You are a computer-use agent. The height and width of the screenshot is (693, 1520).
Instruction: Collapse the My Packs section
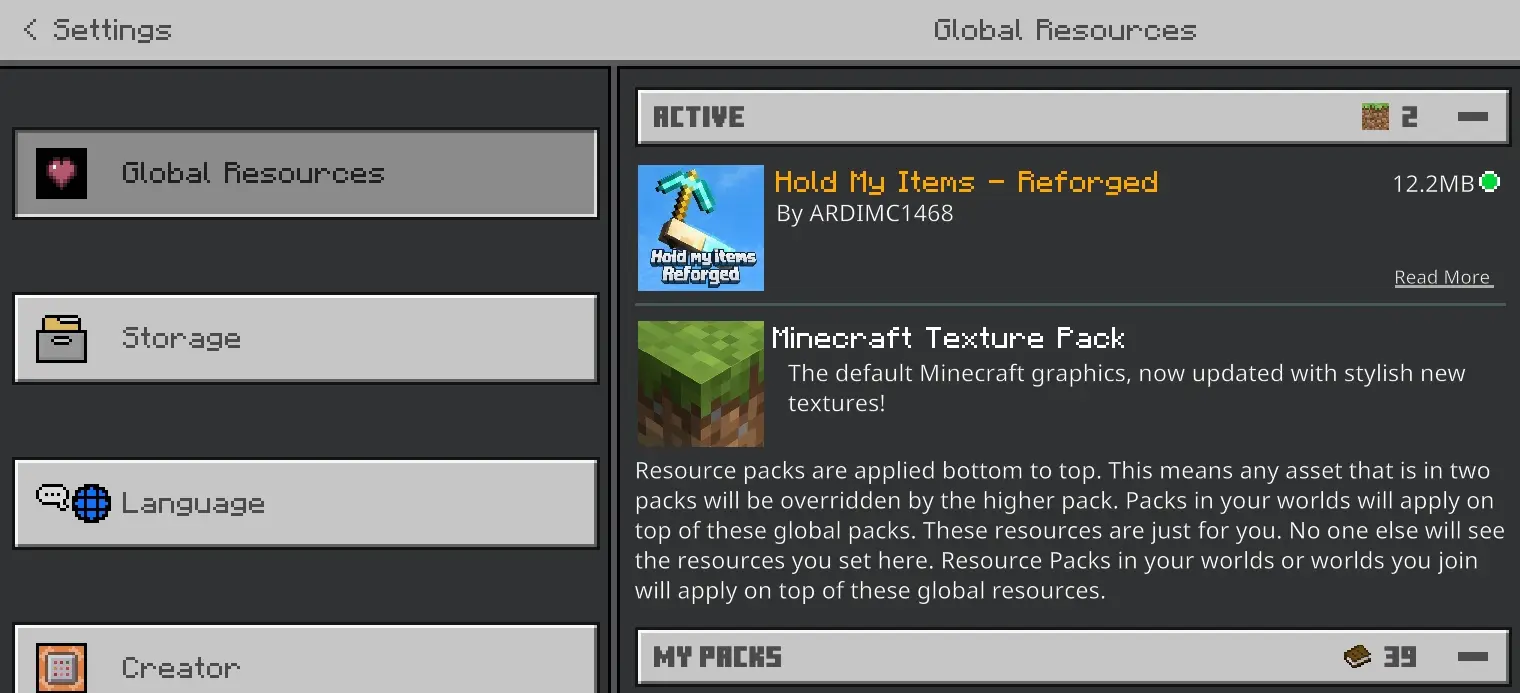[x=1473, y=657]
